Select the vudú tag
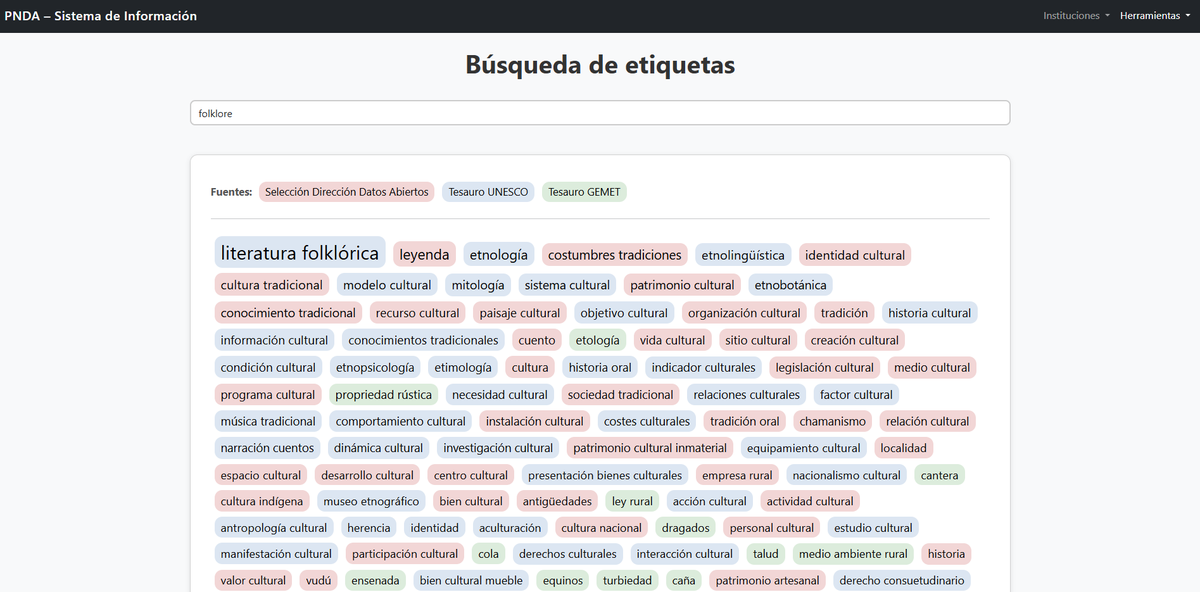Screen dimensions: 1200x592 tap(319, 580)
